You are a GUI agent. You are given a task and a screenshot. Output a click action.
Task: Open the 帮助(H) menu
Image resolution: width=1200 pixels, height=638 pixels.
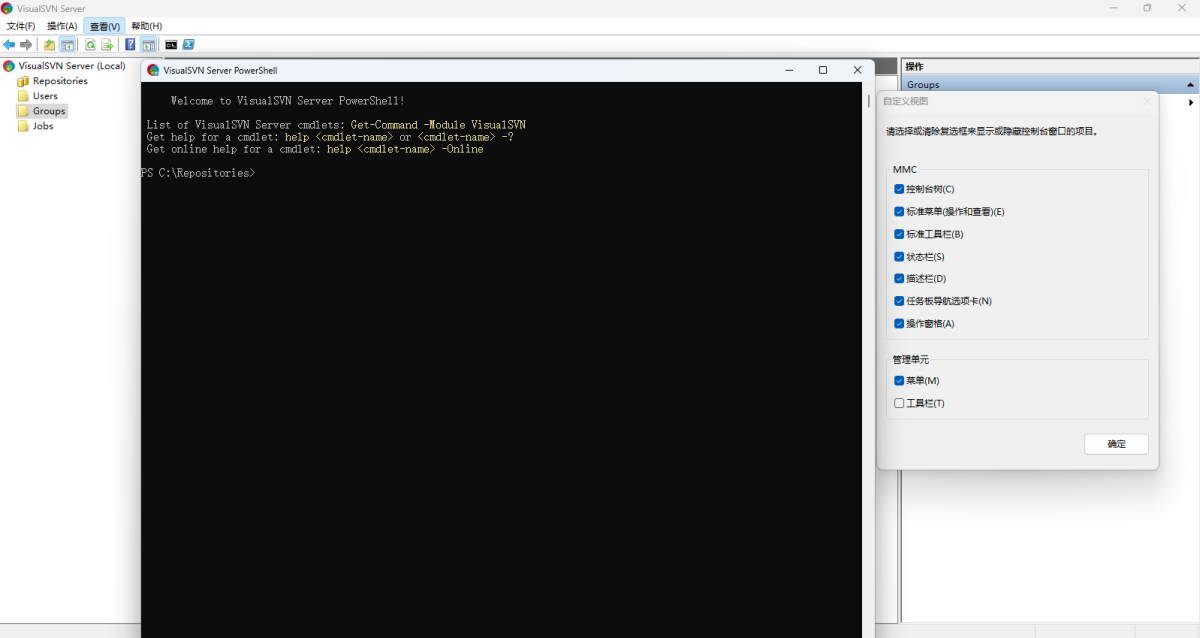pyautogui.click(x=146, y=26)
